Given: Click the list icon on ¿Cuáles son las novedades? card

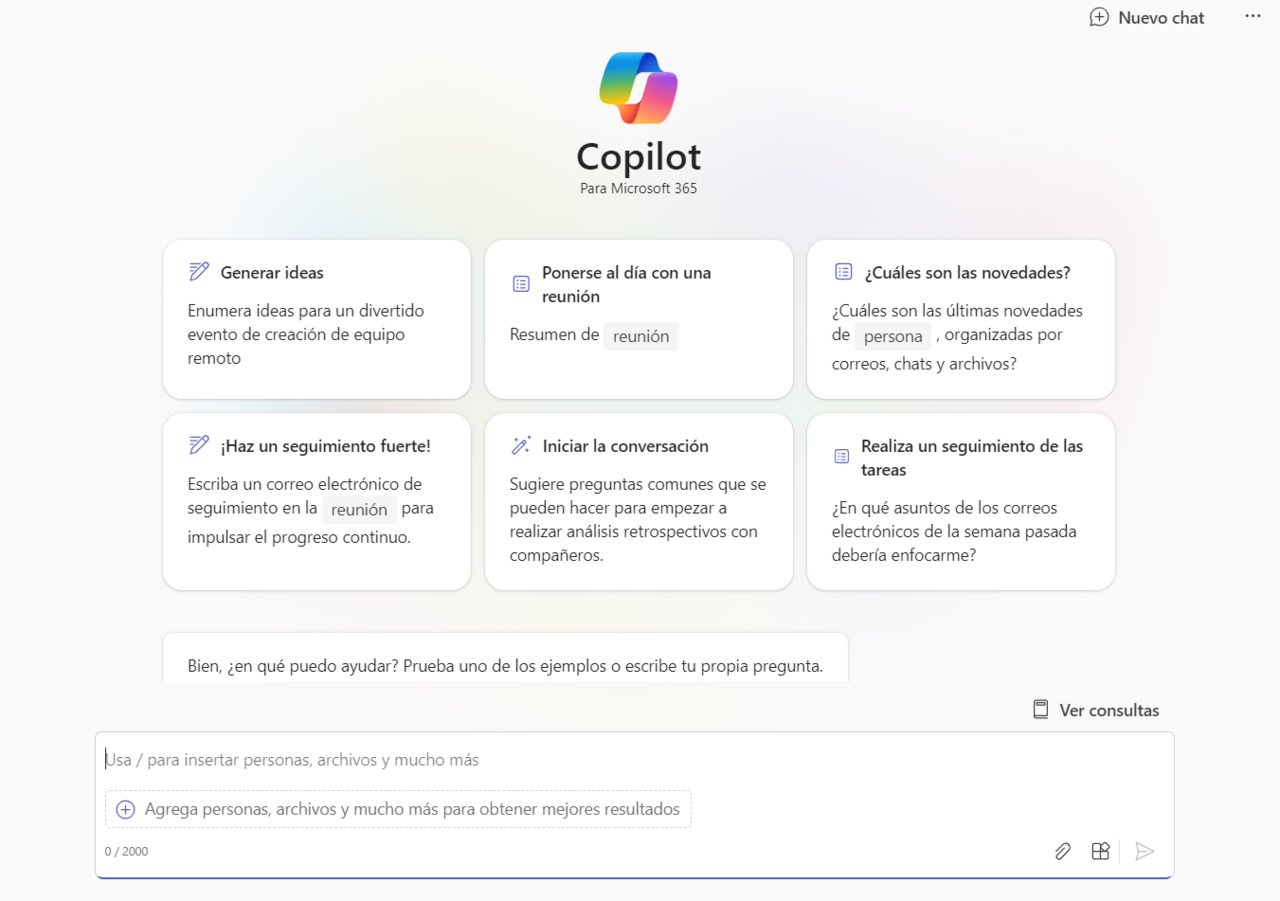Looking at the screenshot, I should [x=841, y=270].
